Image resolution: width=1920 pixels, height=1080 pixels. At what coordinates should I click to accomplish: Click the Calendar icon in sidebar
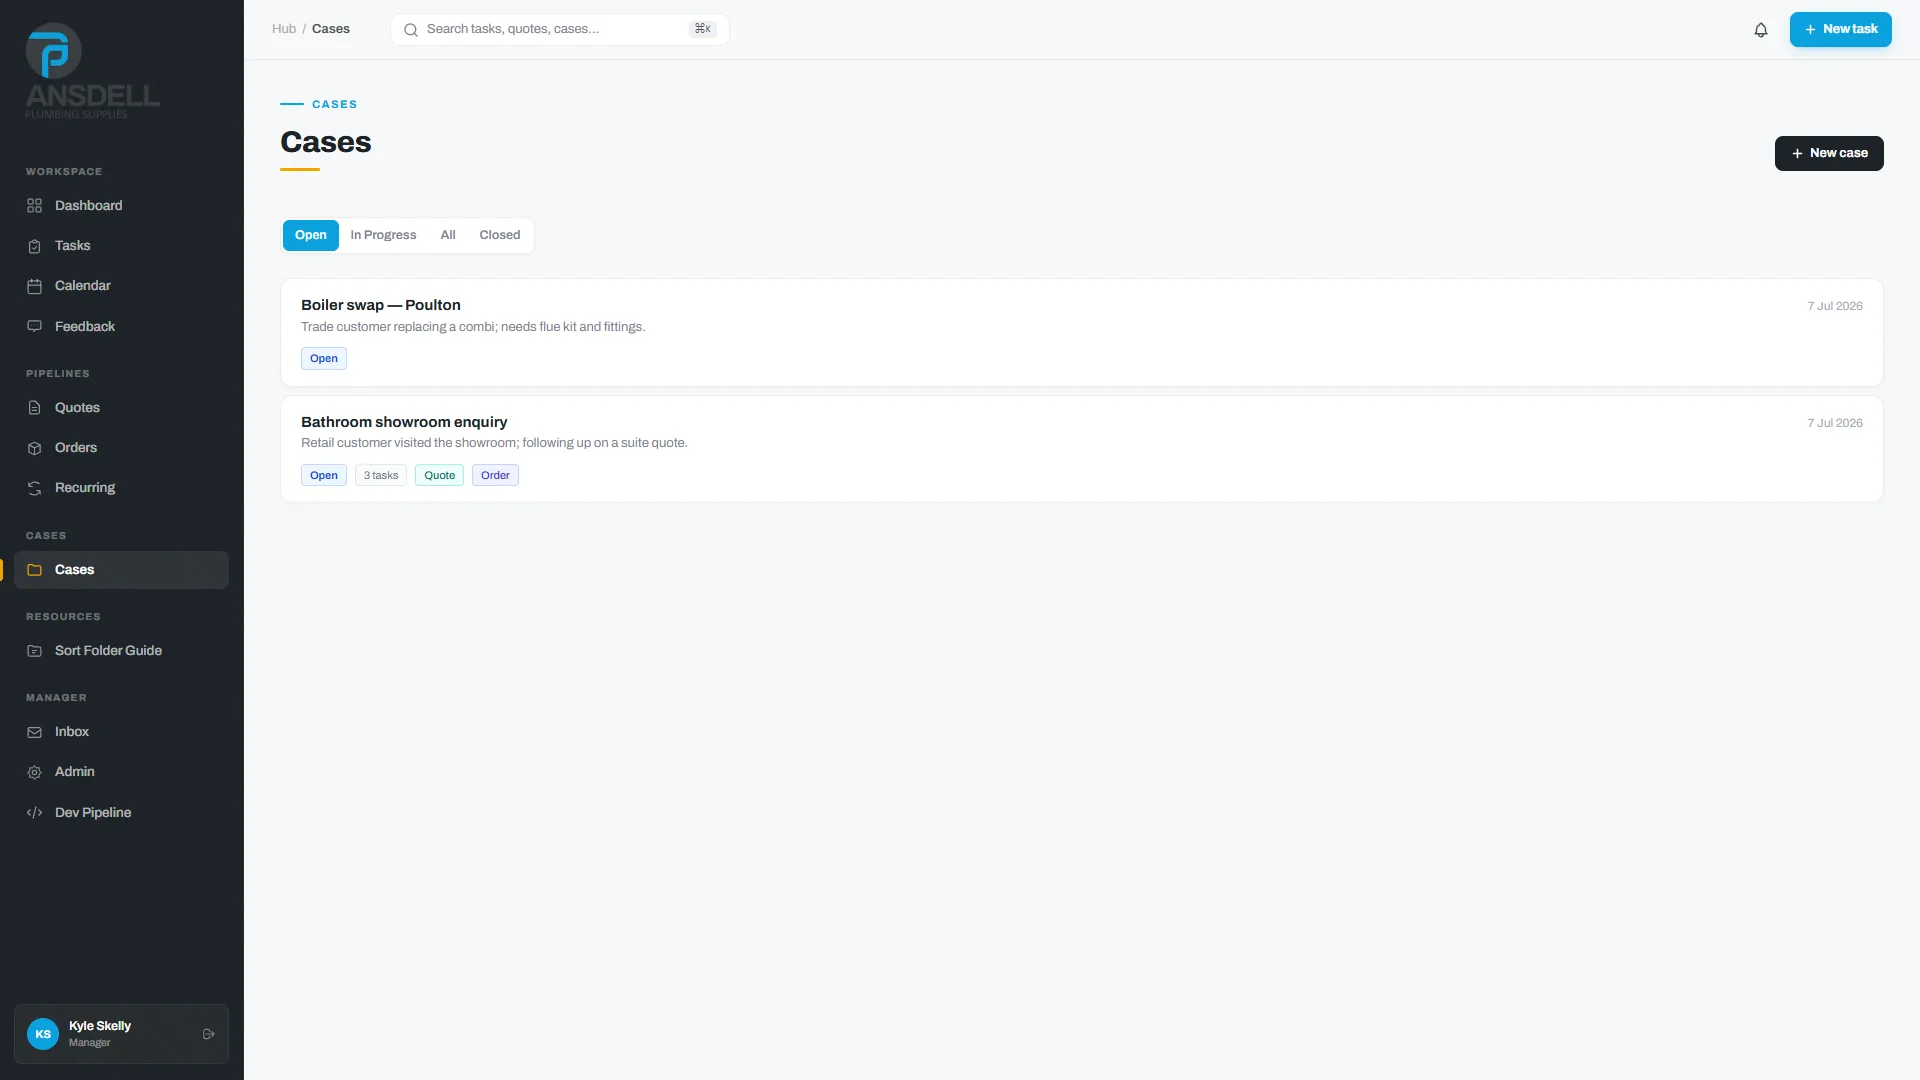coord(34,286)
